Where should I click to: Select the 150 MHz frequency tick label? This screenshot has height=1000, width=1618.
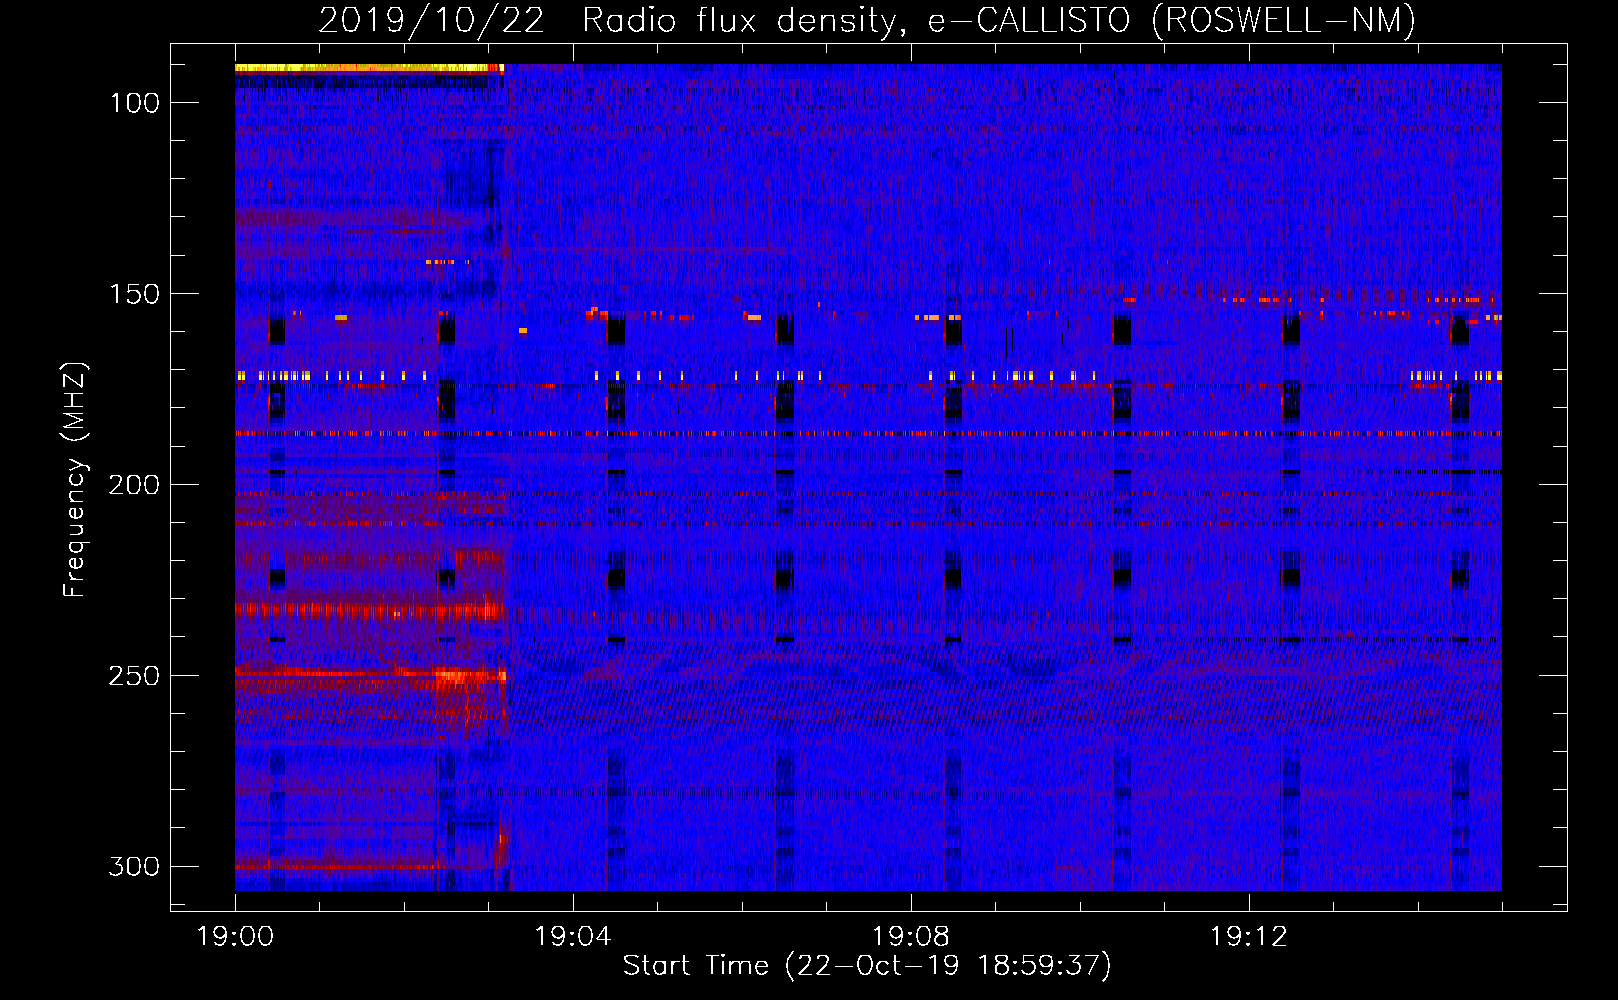click(134, 294)
